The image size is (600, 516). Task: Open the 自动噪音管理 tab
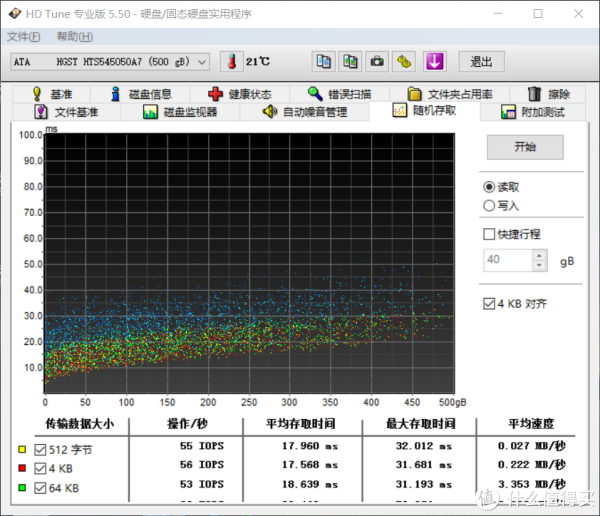[305, 112]
